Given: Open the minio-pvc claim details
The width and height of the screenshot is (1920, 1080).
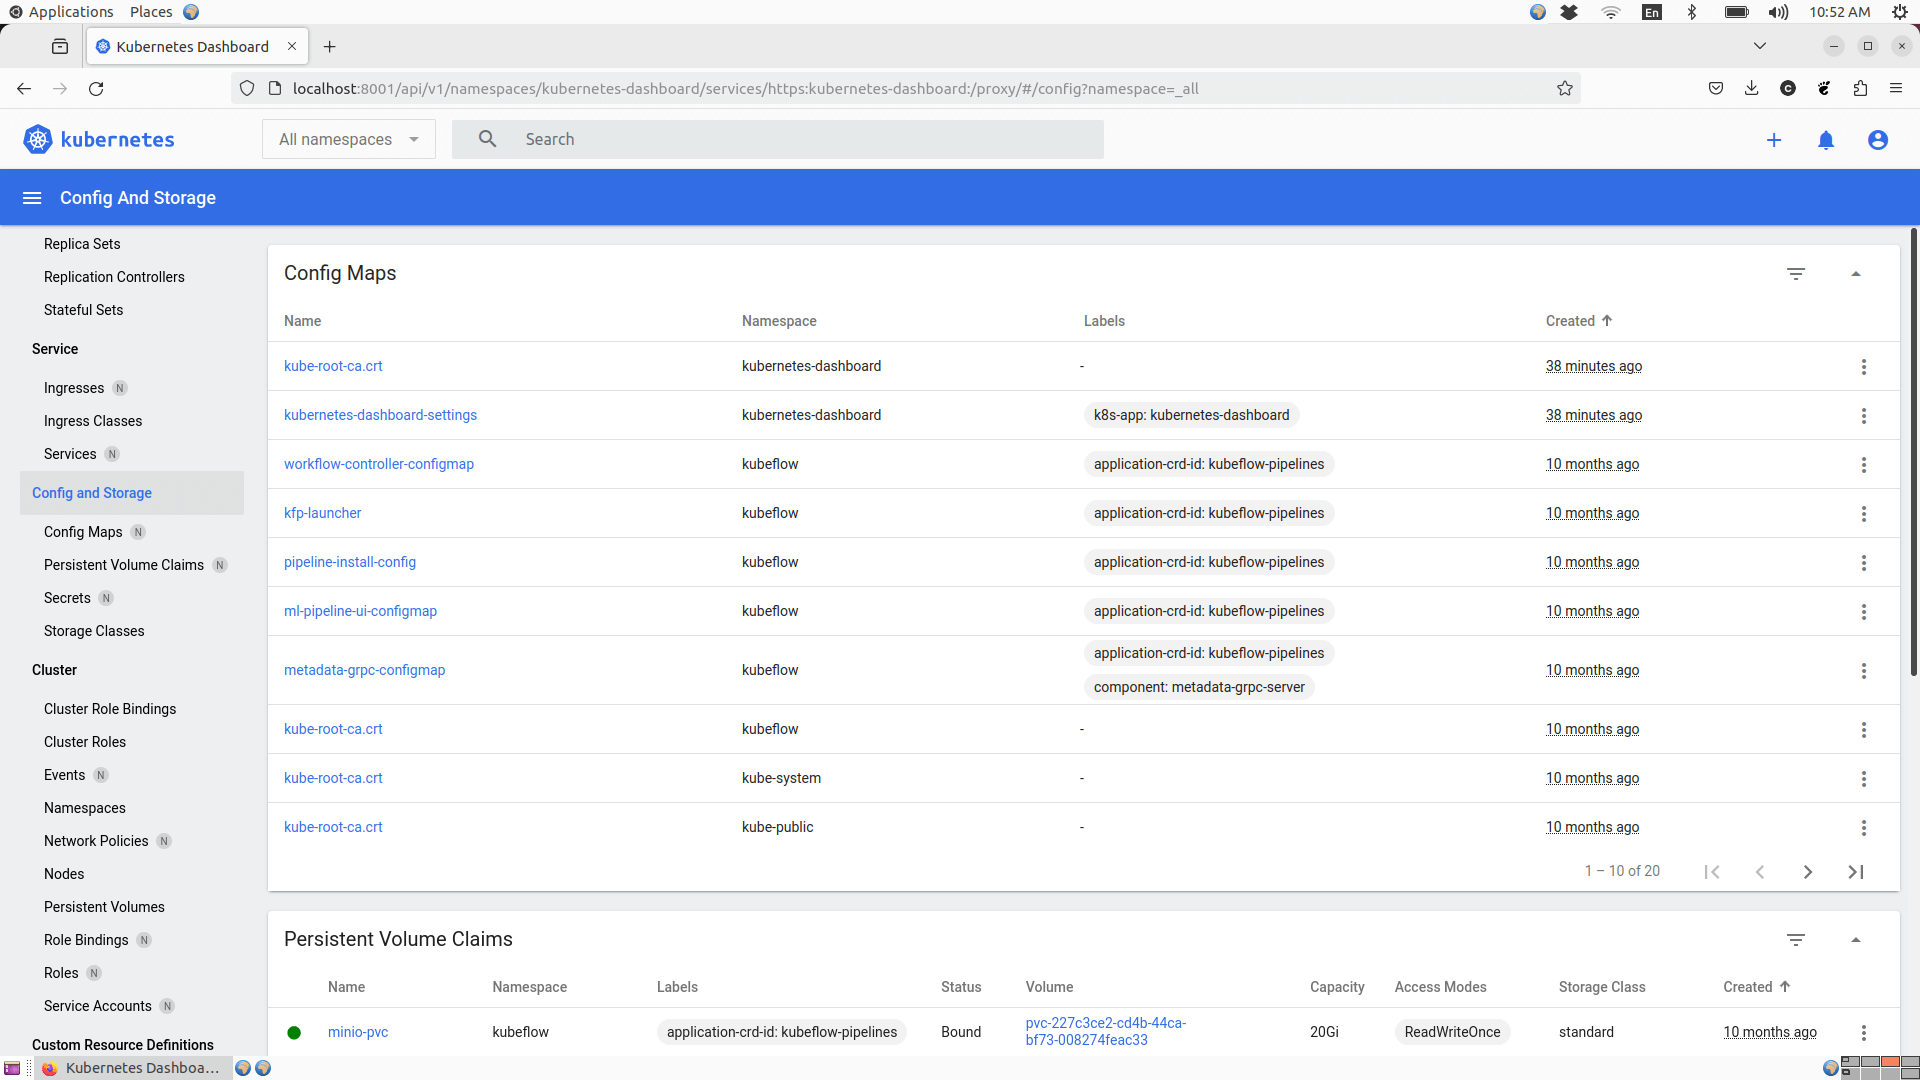Looking at the screenshot, I should coord(357,1031).
